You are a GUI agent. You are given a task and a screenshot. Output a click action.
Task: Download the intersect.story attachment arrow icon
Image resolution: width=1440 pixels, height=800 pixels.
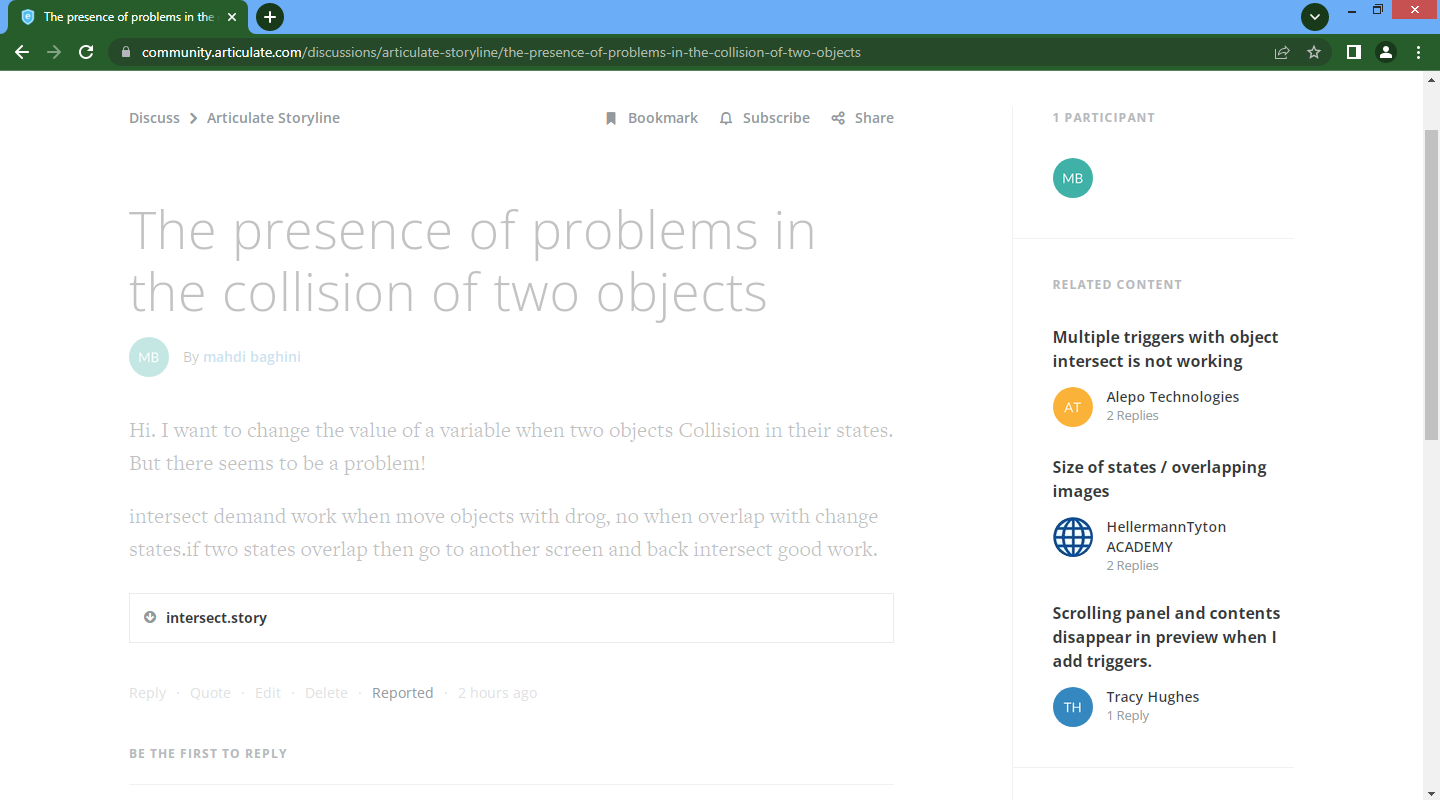click(150, 617)
